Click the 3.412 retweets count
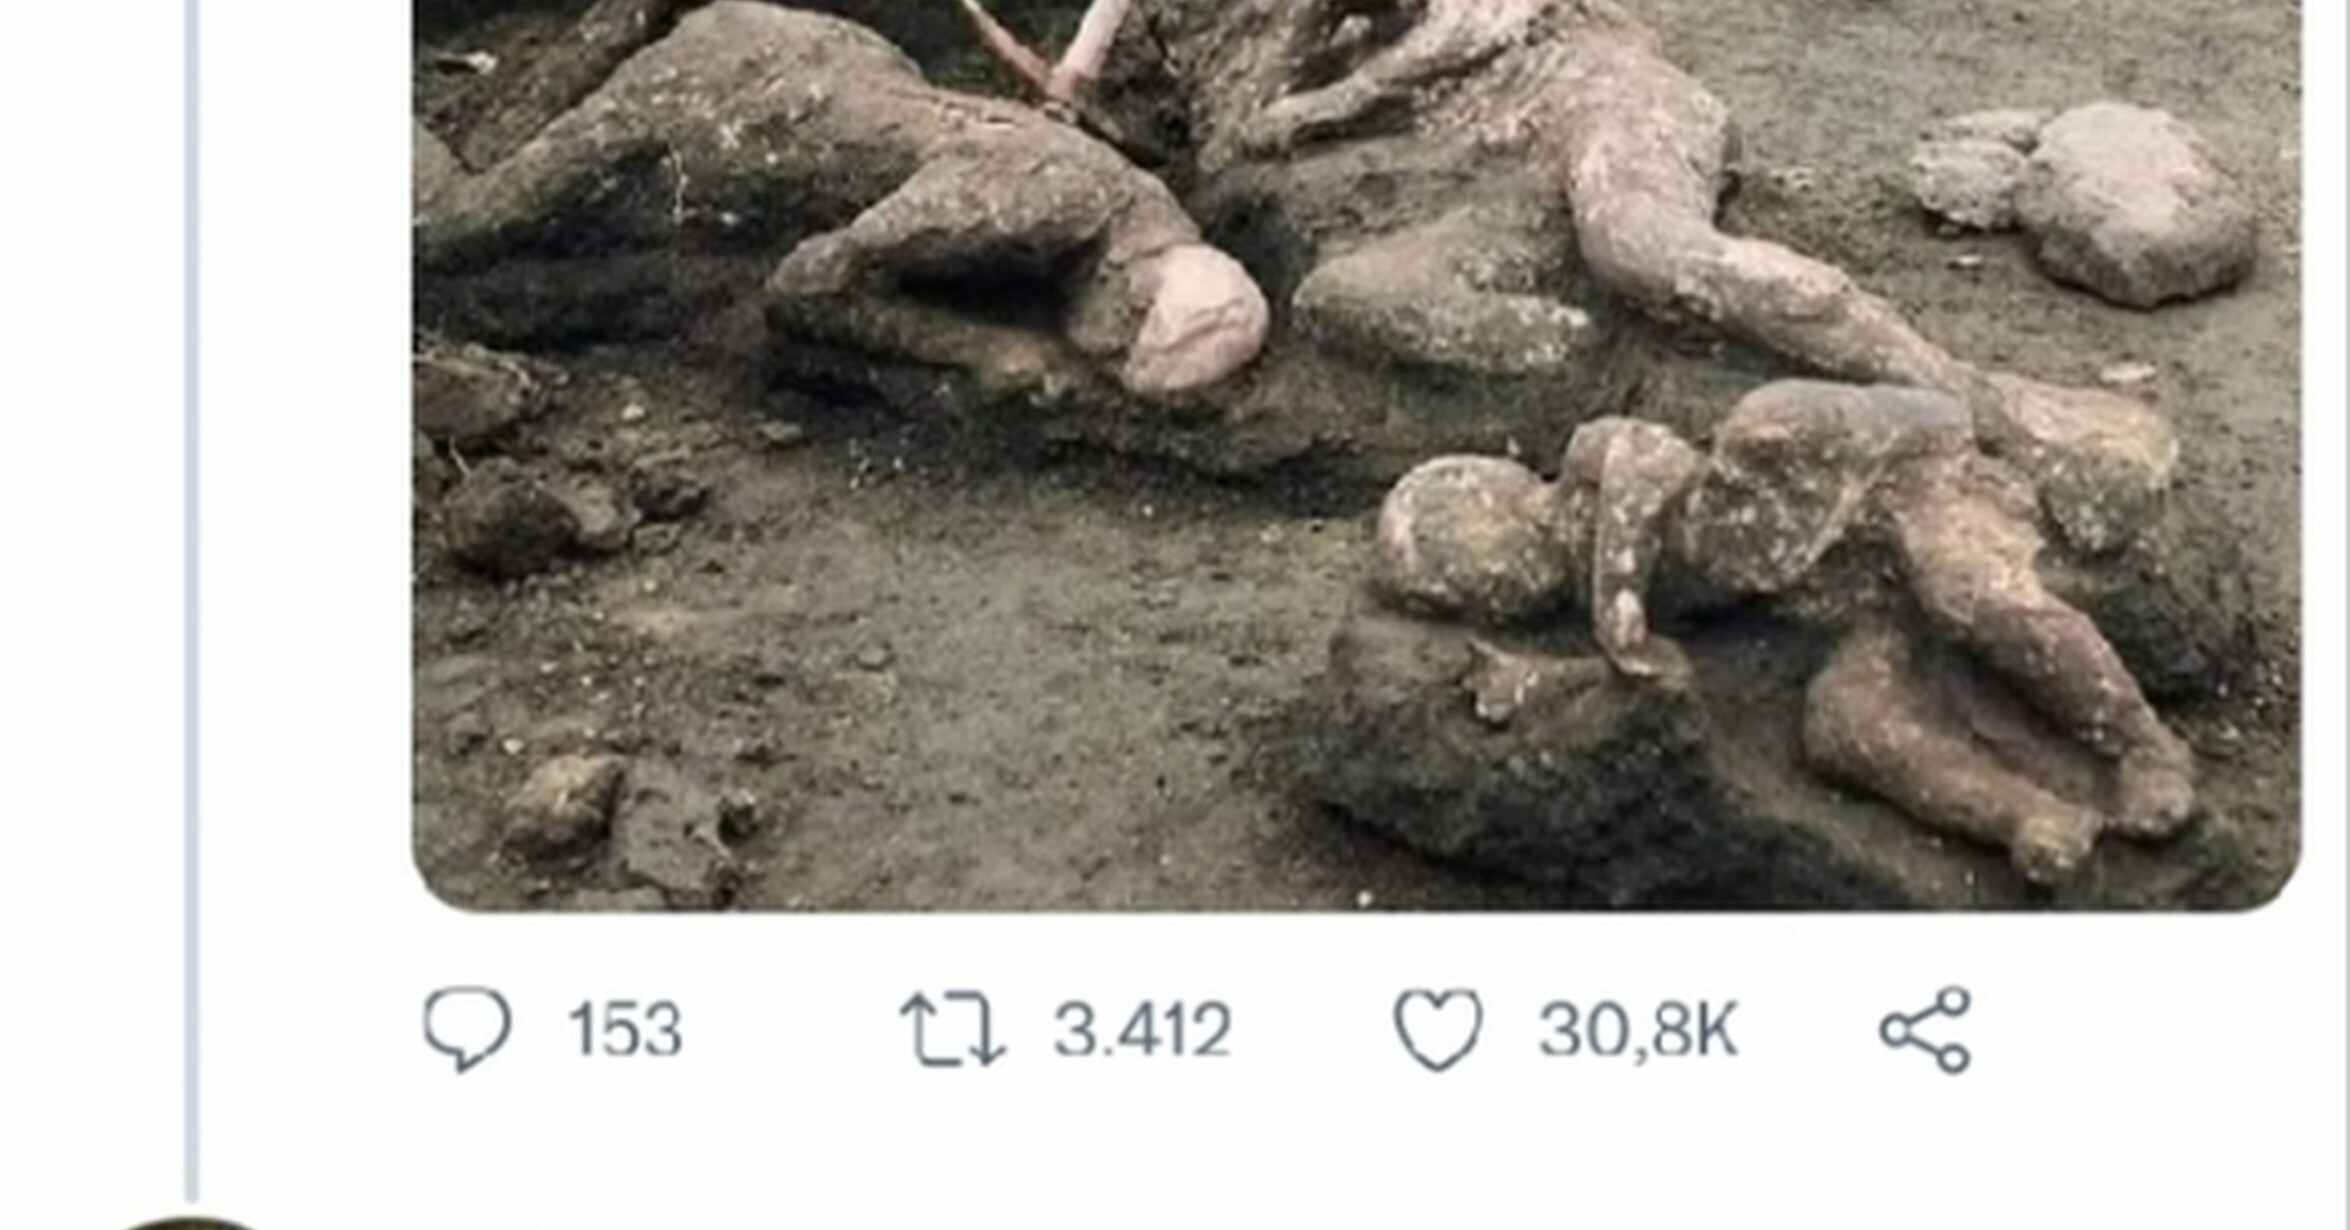Screen dimensions: 2350x1230 tap(1142, 1030)
